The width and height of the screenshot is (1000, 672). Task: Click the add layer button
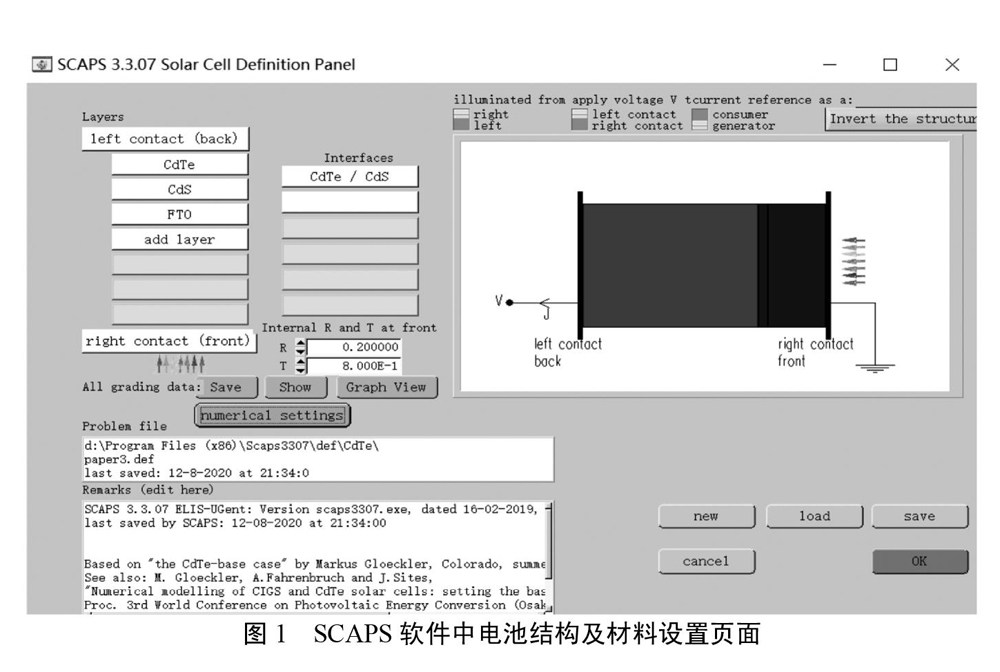click(x=179, y=239)
